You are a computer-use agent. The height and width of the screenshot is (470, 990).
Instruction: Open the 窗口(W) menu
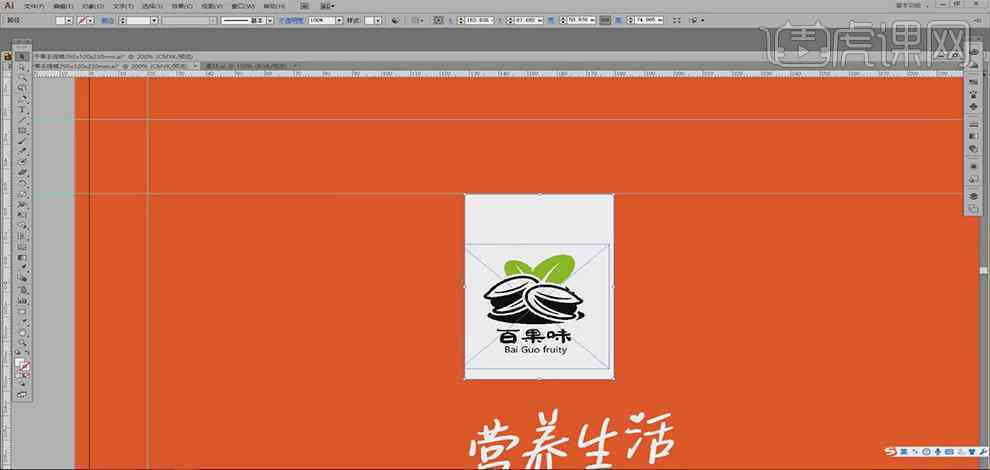point(243,6)
